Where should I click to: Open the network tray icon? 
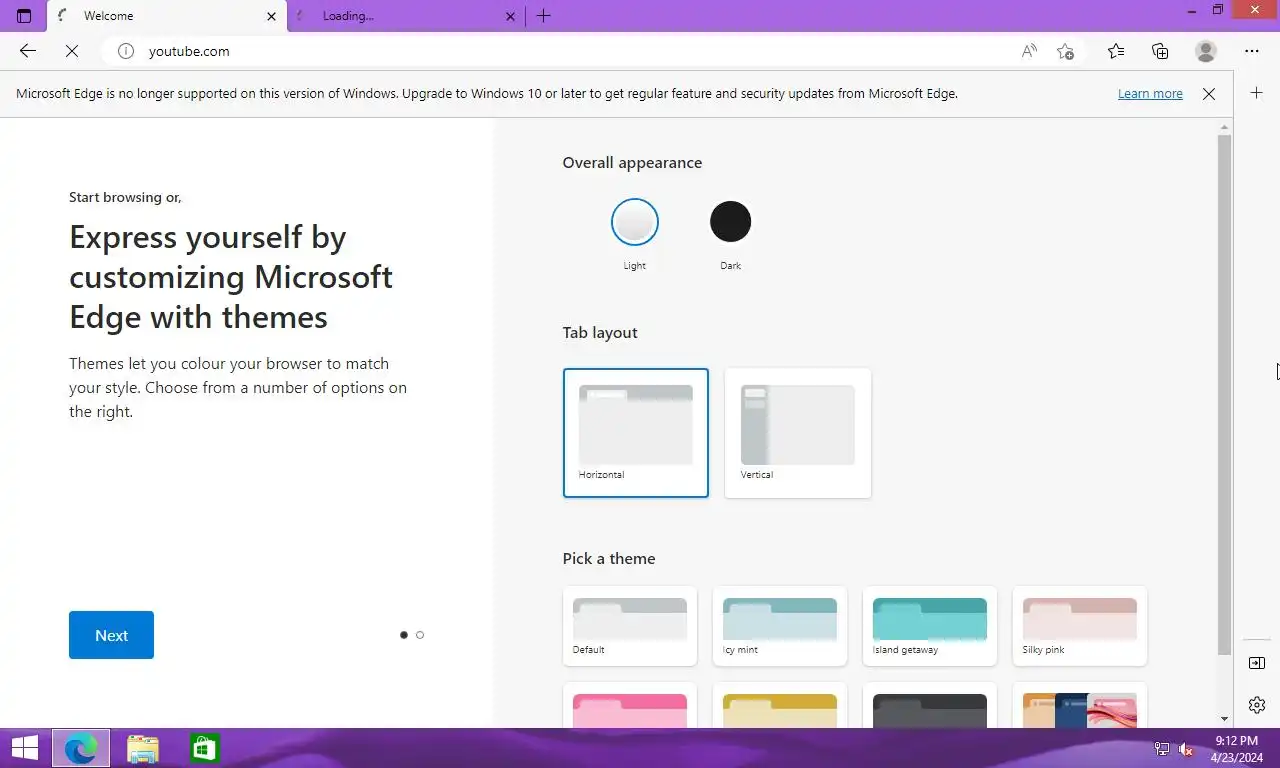click(x=1162, y=749)
